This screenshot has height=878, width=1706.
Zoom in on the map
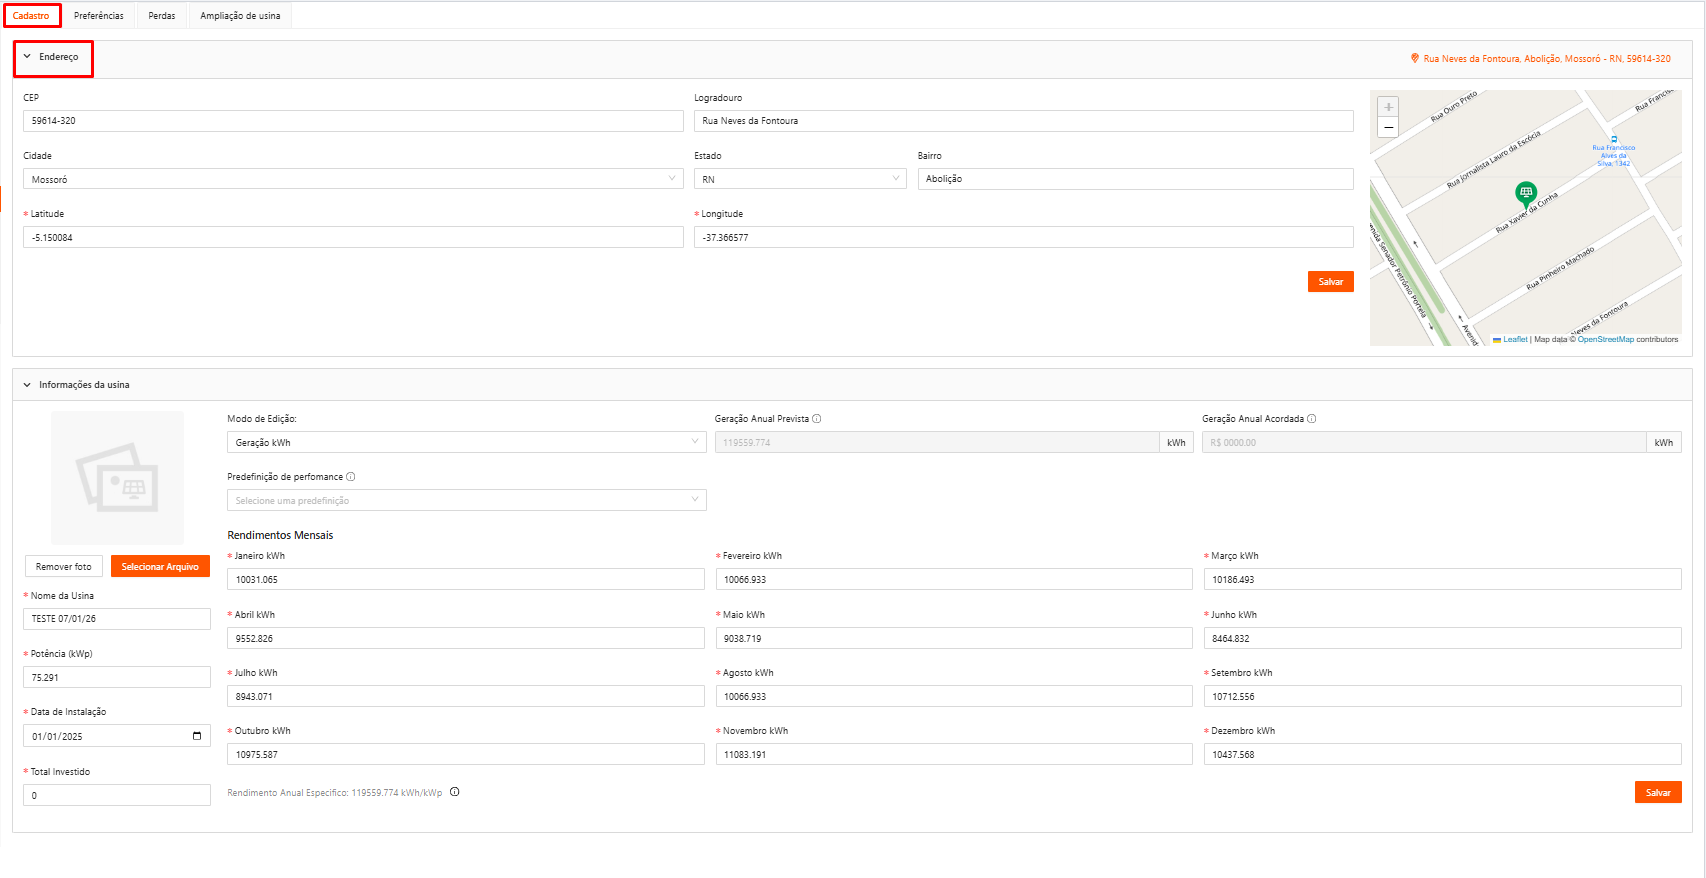pyautogui.click(x=1388, y=107)
